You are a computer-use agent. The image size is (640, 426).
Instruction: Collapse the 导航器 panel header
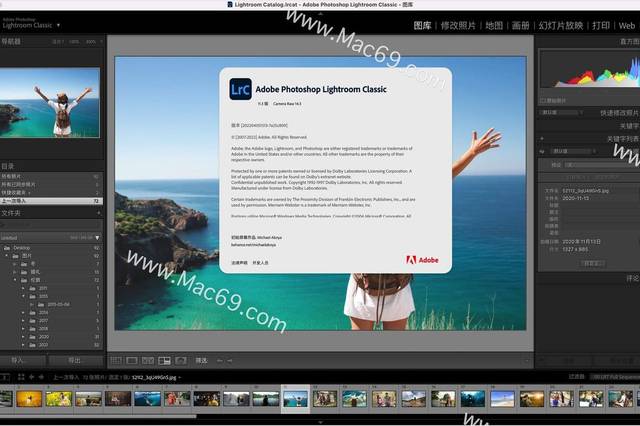pos(11,42)
